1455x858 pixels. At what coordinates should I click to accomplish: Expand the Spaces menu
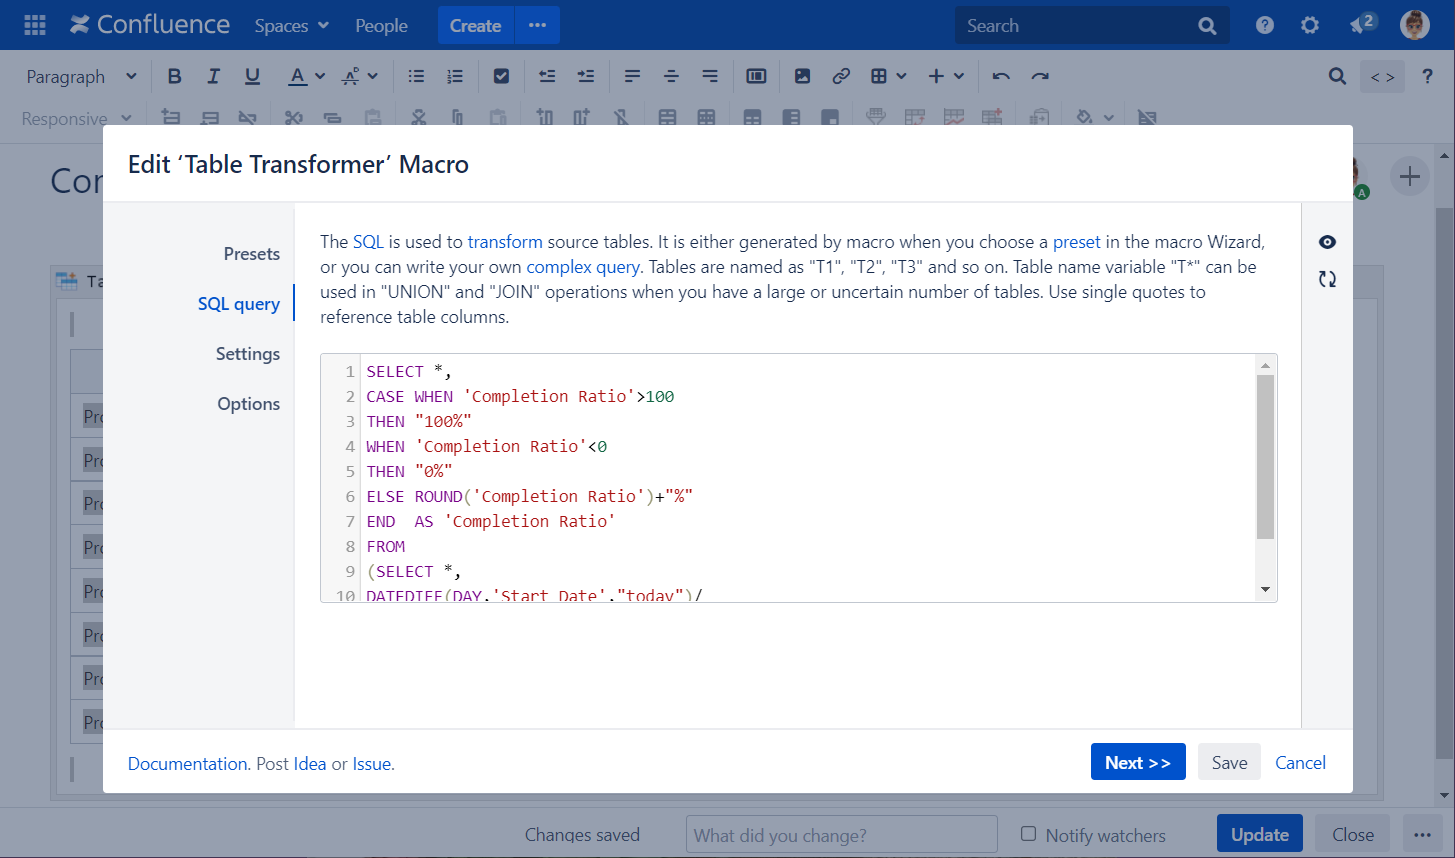[291, 25]
